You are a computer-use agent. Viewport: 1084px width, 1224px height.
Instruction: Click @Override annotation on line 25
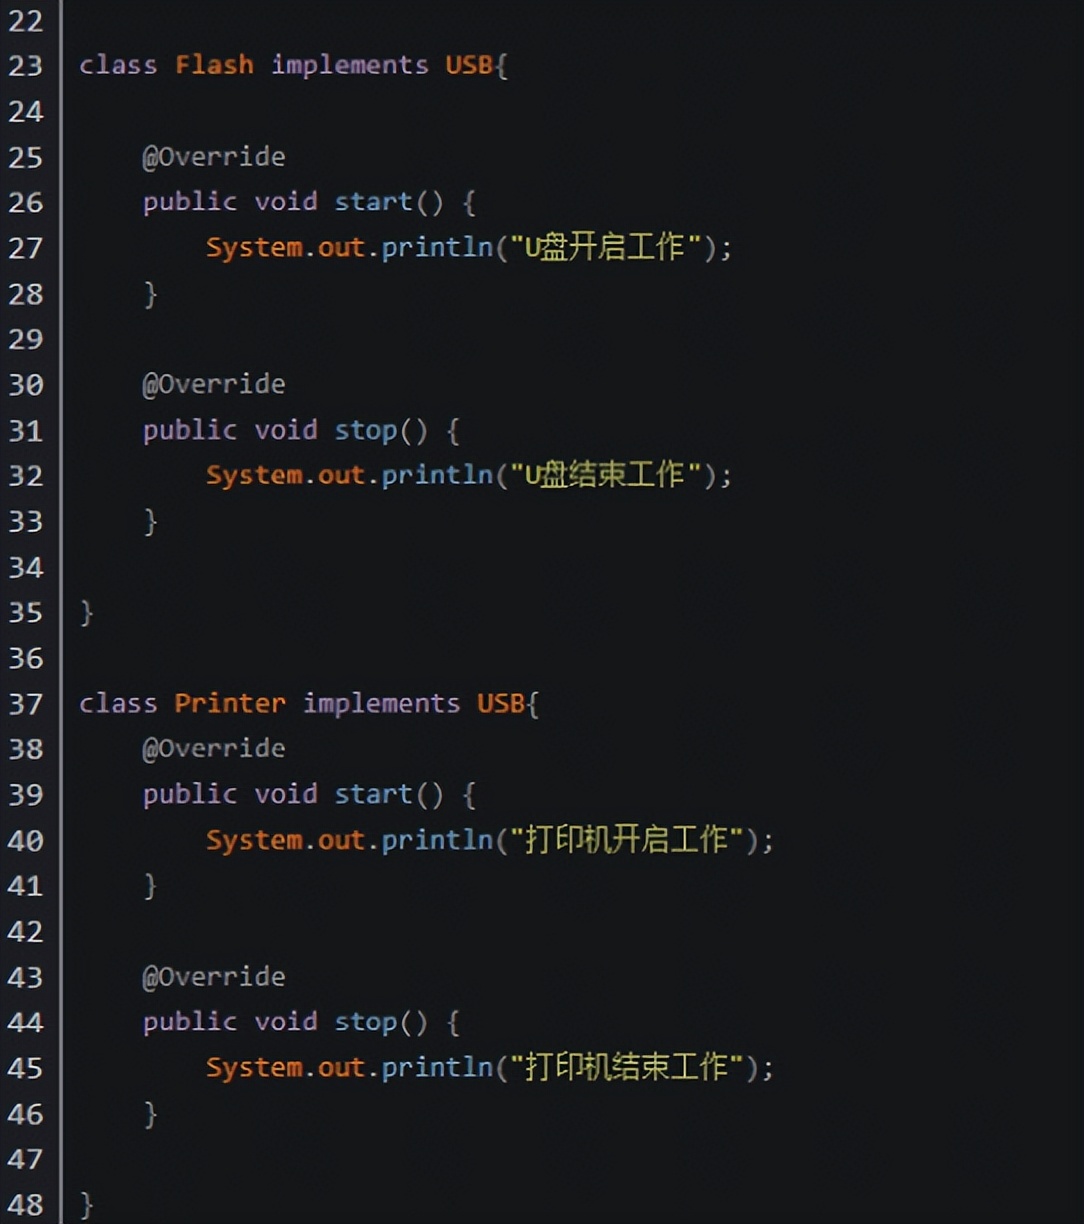click(214, 157)
